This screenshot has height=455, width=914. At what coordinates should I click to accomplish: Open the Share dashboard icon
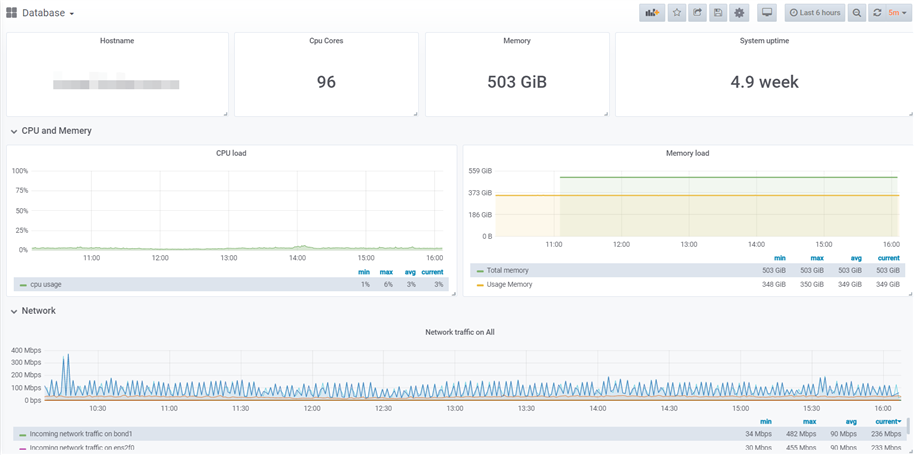click(x=697, y=13)
